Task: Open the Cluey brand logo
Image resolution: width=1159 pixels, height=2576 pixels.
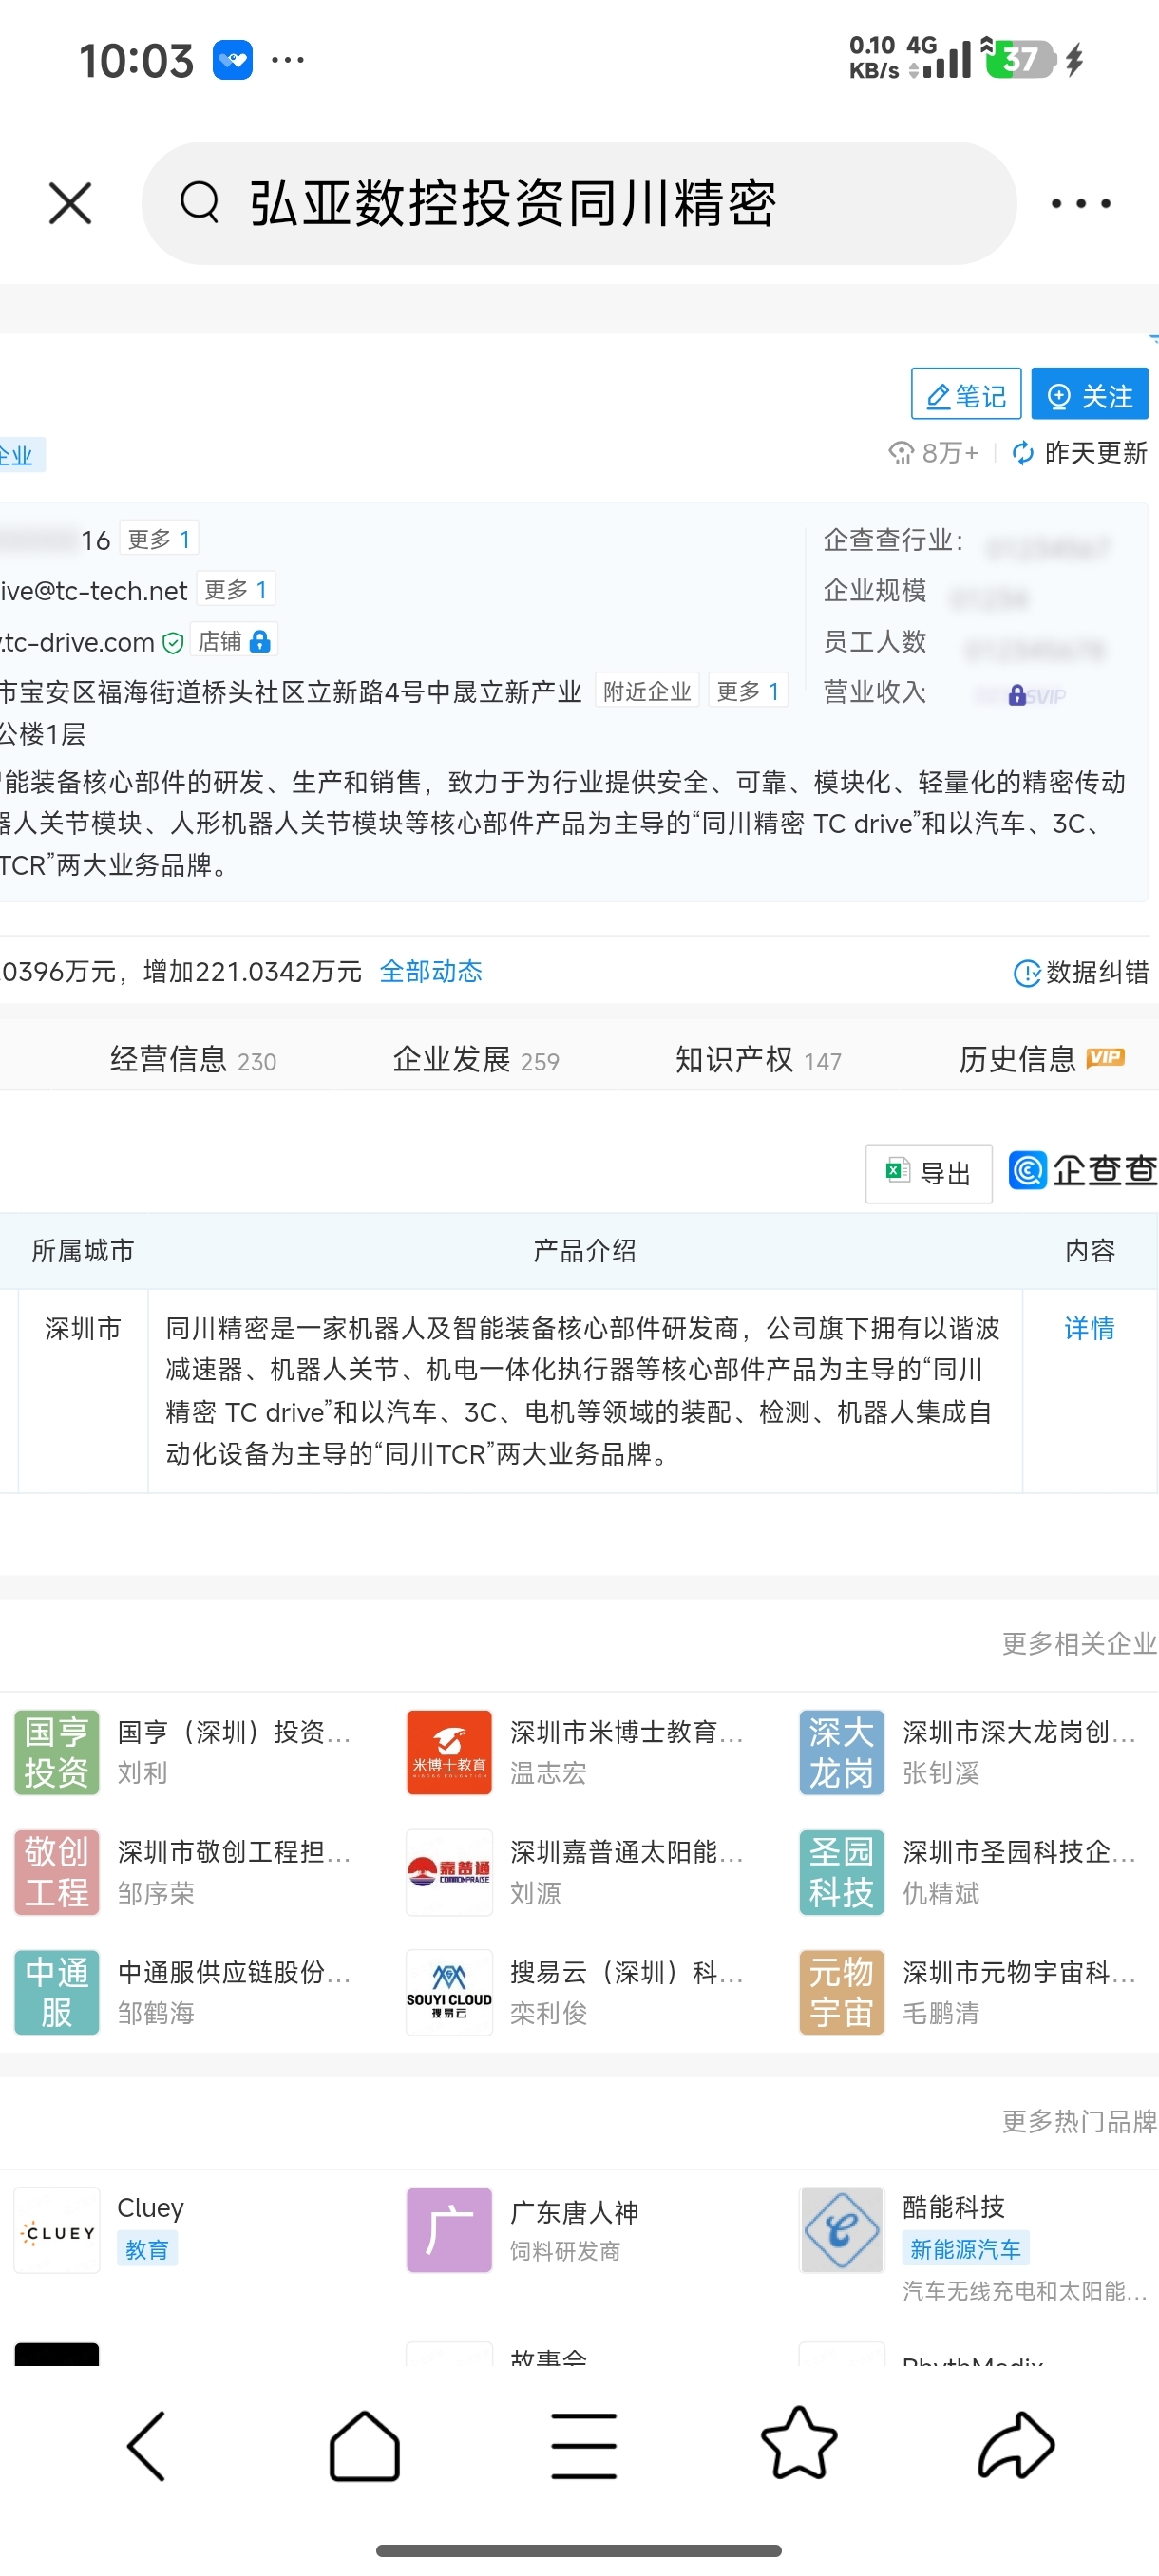Action: coord(57,2230)
